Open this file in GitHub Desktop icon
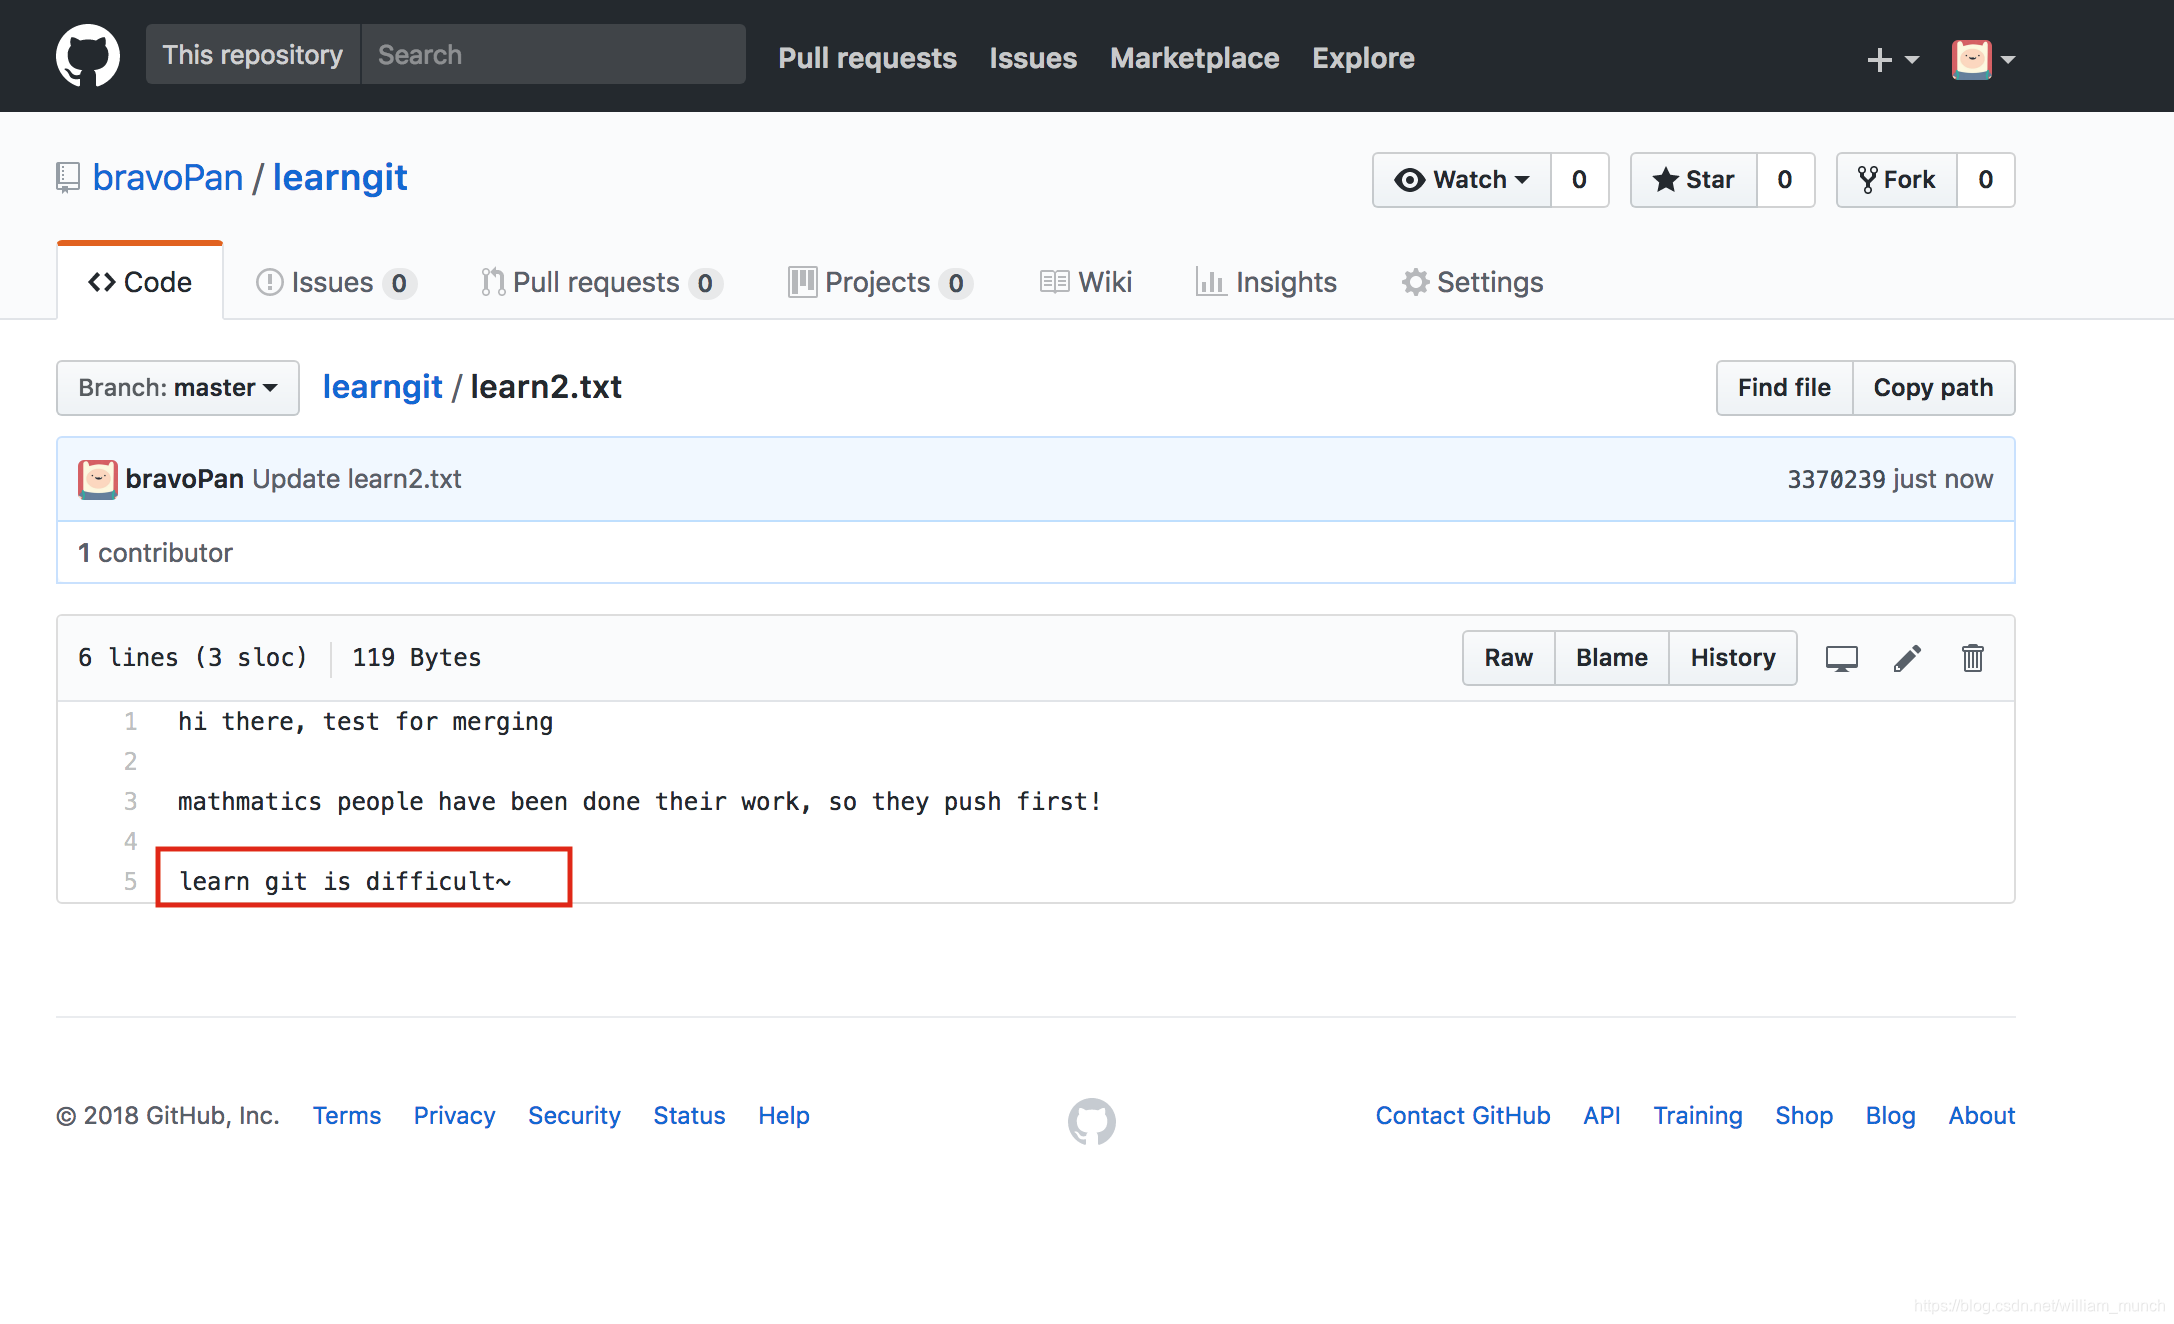Viewport: 2174px width, 1324px height. coord(1841,658)
